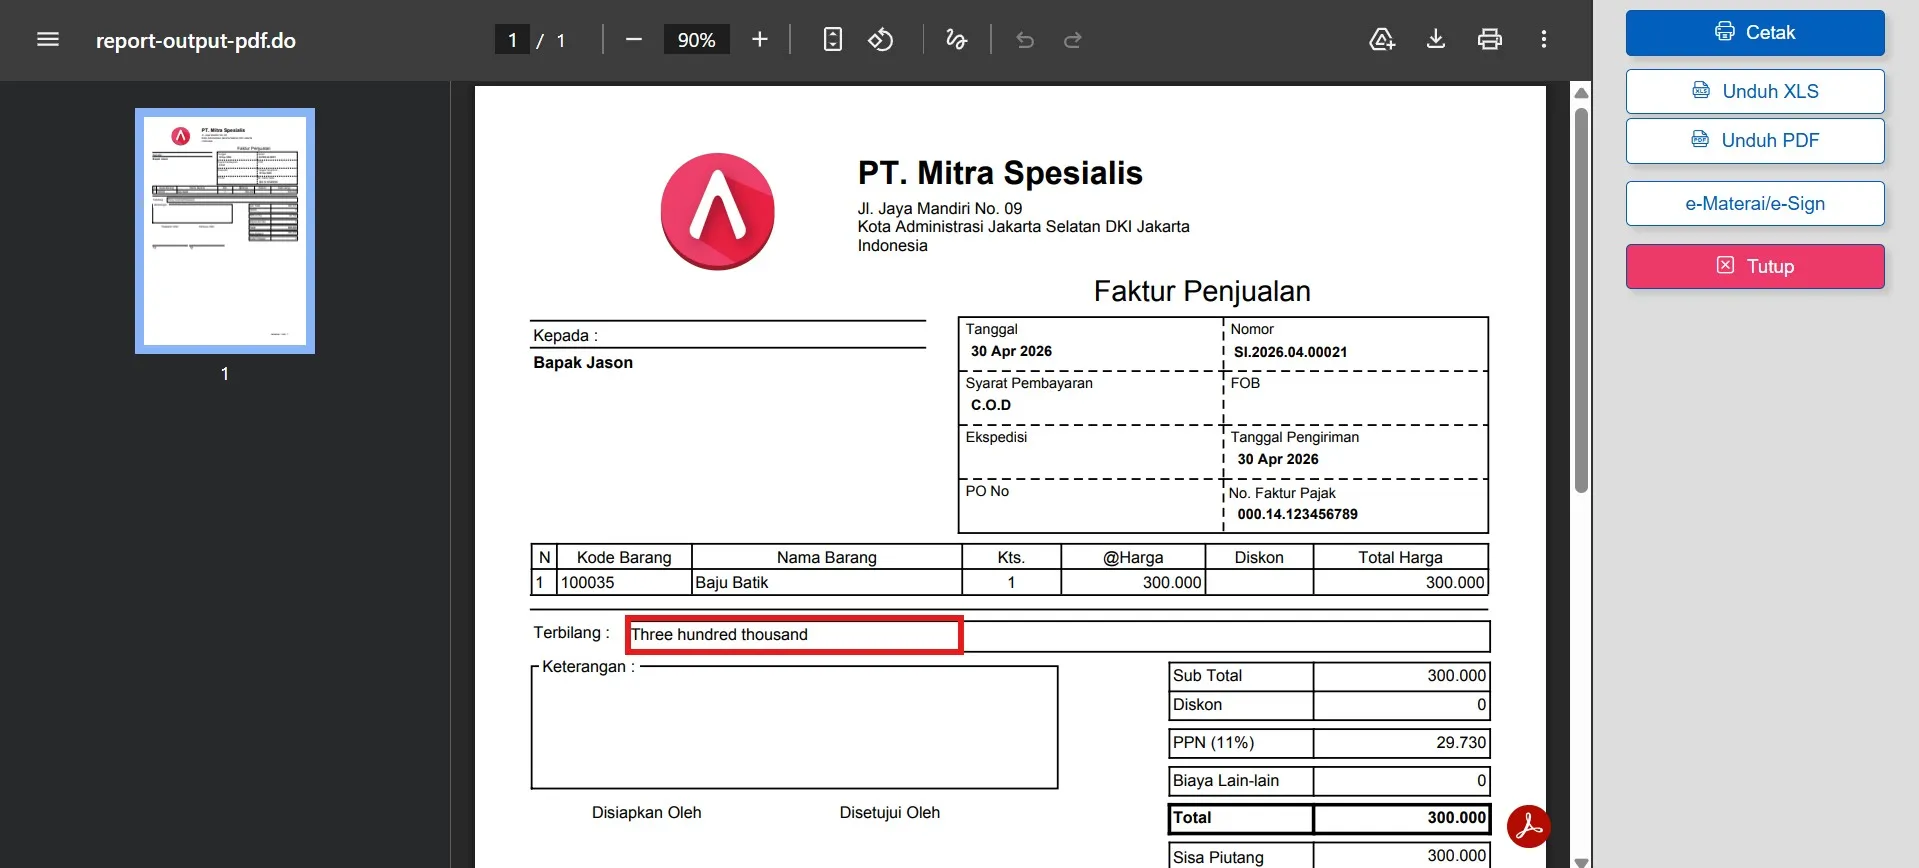Open the e-Materai/e-Sign option
The width and height of the screenshot is (1919, 868).
pos(1755,204)
